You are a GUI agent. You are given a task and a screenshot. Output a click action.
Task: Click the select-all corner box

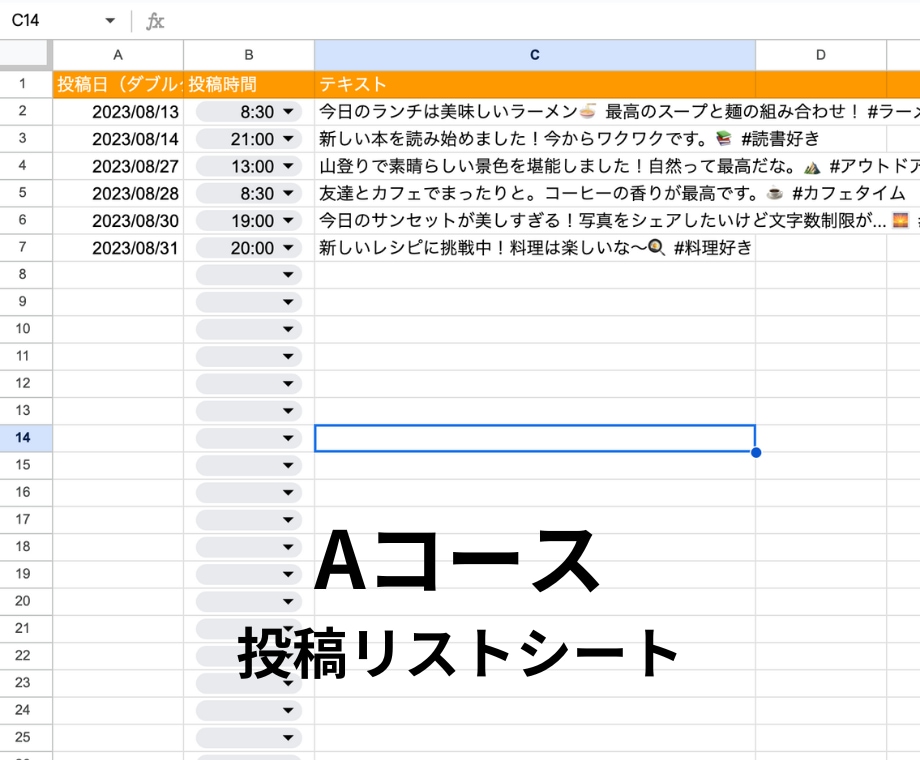[x=26, y=54]
